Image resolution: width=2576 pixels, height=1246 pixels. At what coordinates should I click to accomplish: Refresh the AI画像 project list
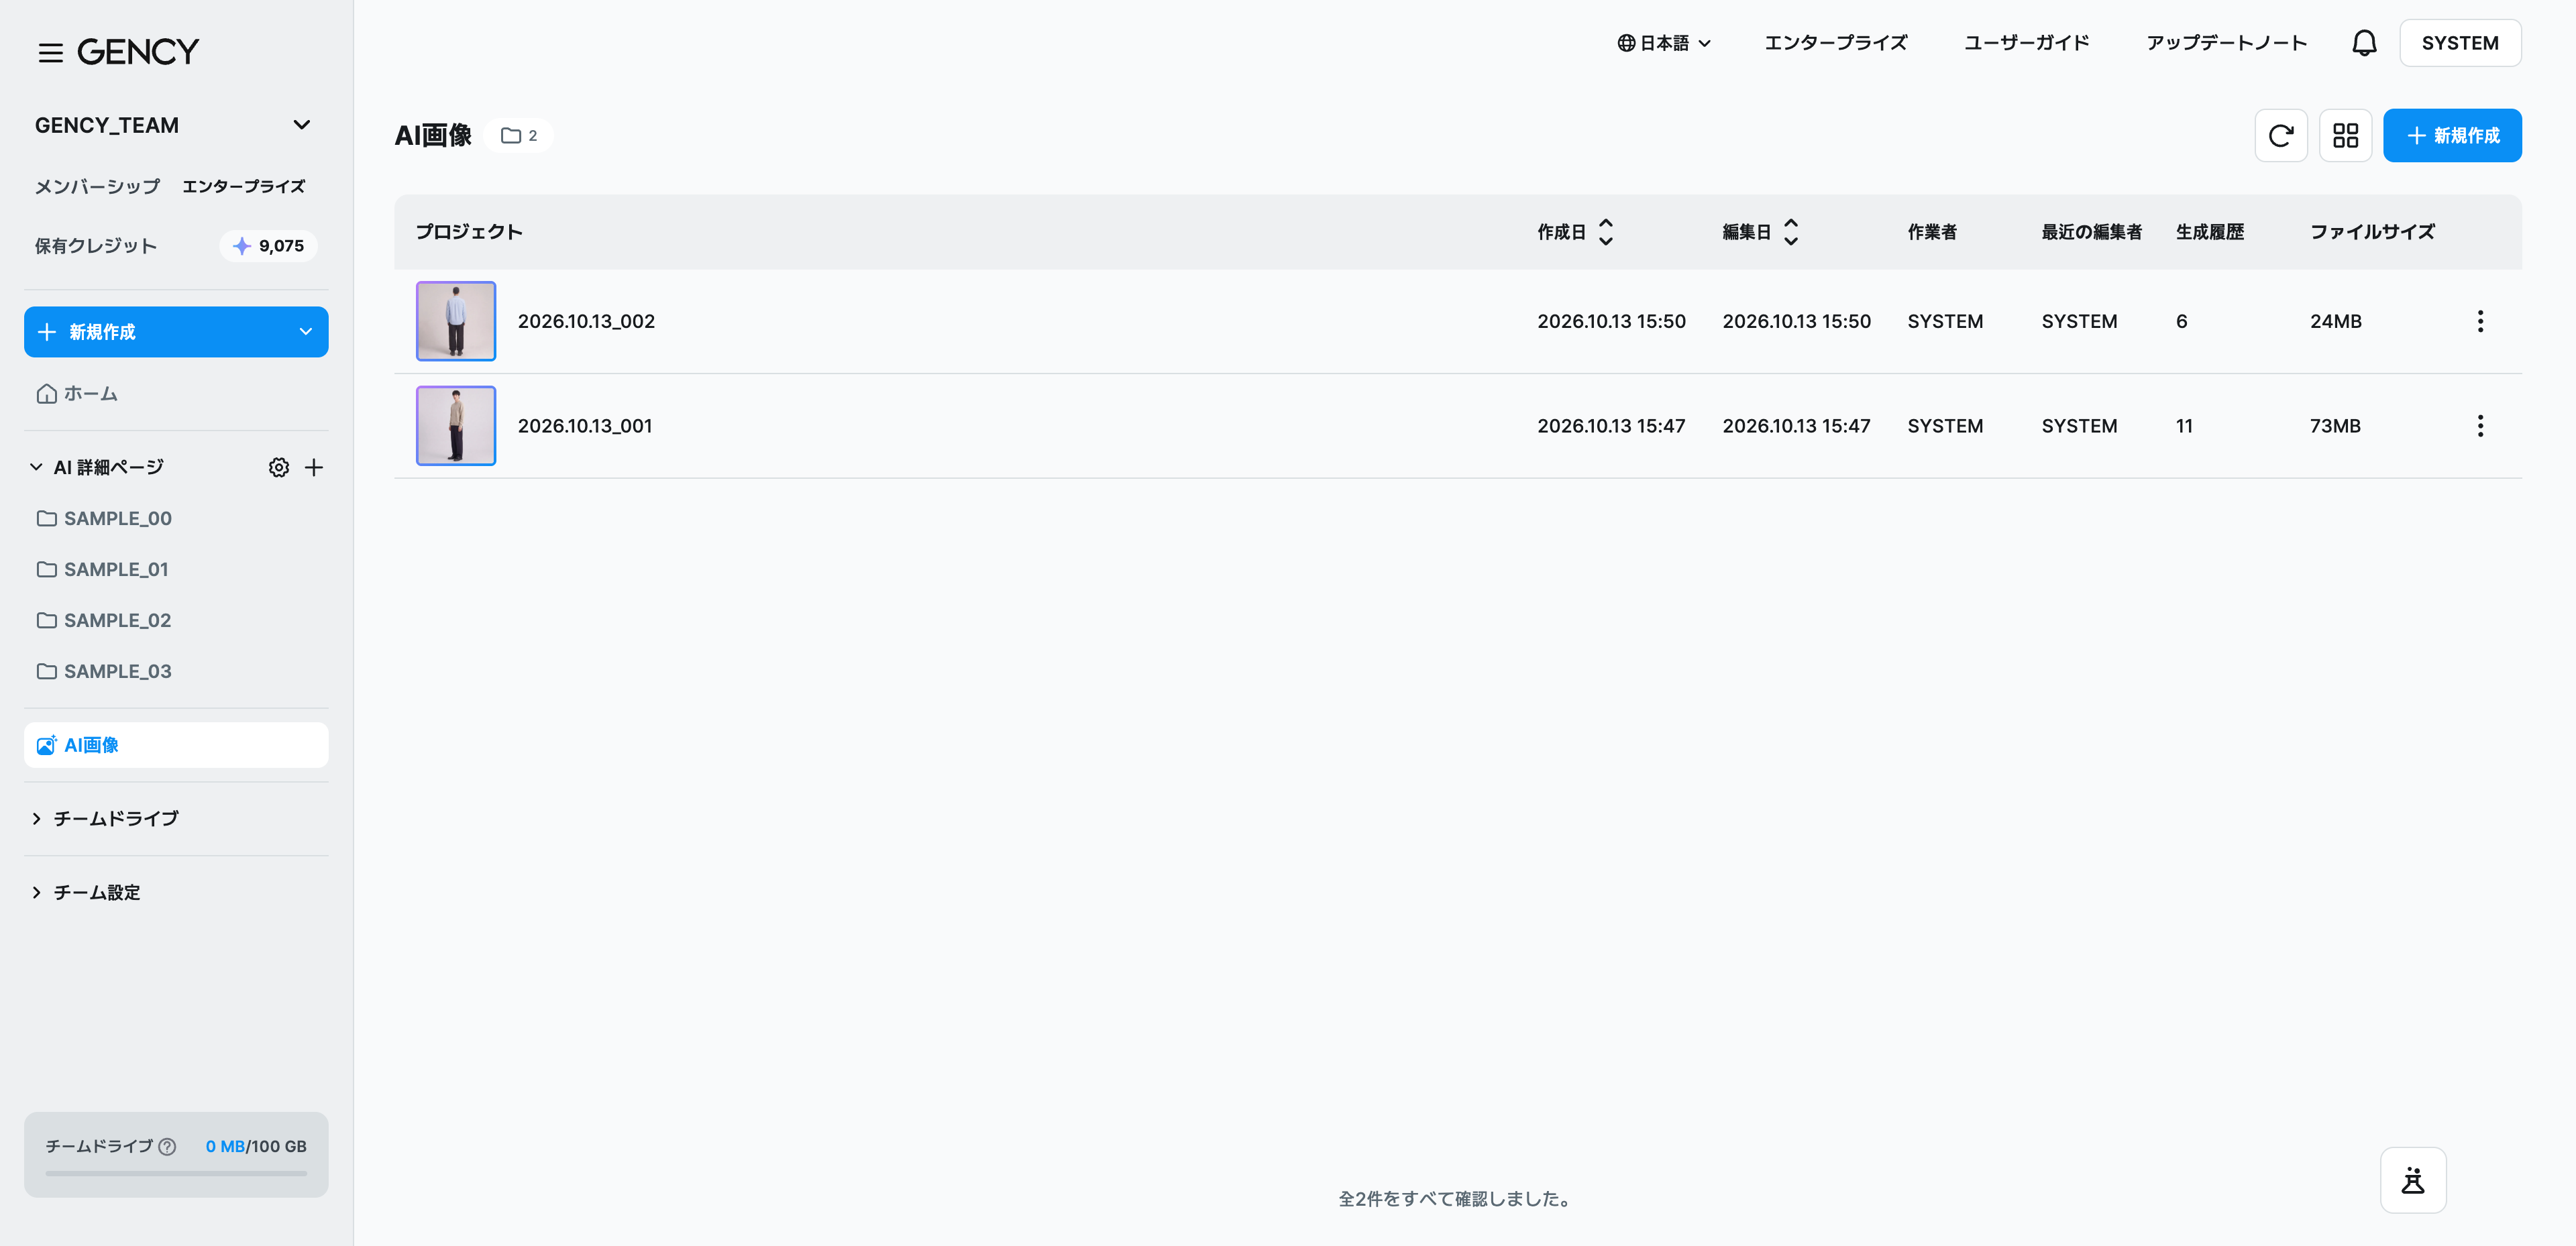(x=2281, y=135)
